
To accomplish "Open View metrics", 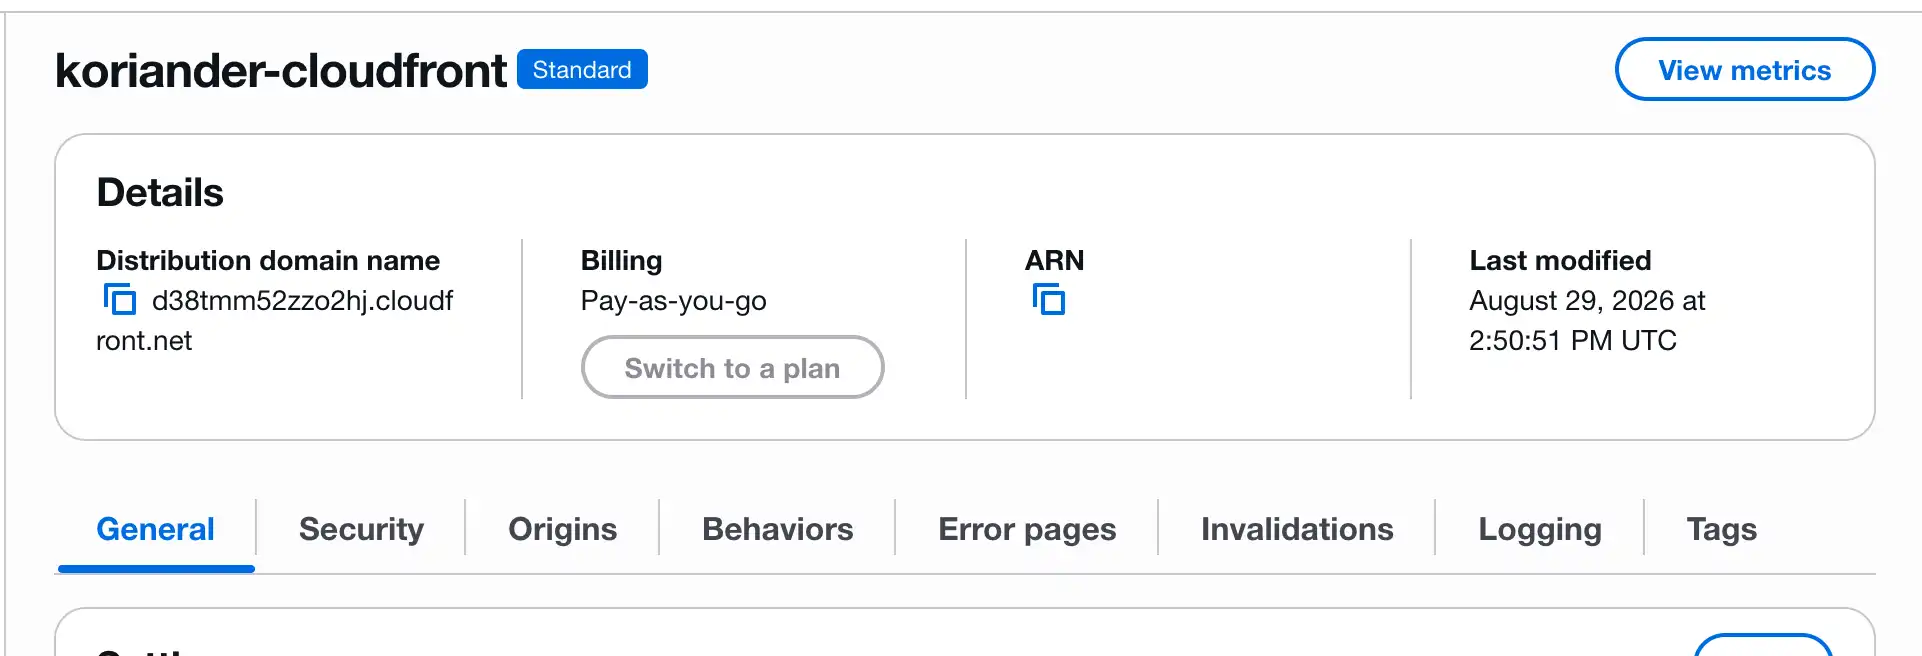I will pos(1744,69).
